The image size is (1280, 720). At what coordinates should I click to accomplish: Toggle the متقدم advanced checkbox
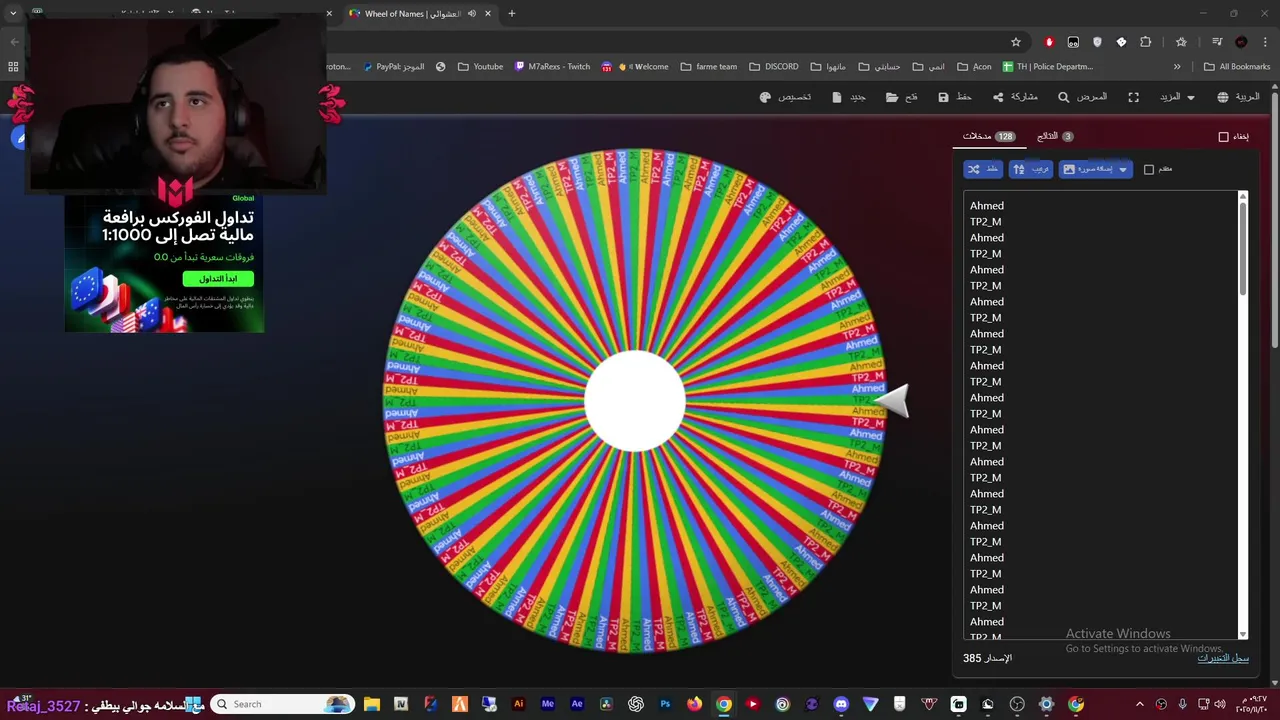point(1149,169)
